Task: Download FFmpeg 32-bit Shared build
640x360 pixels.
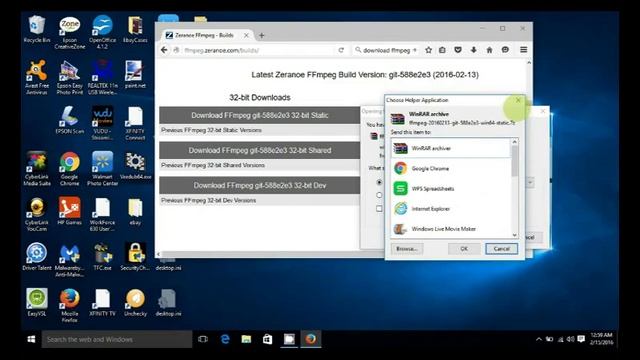Action: 260,150
